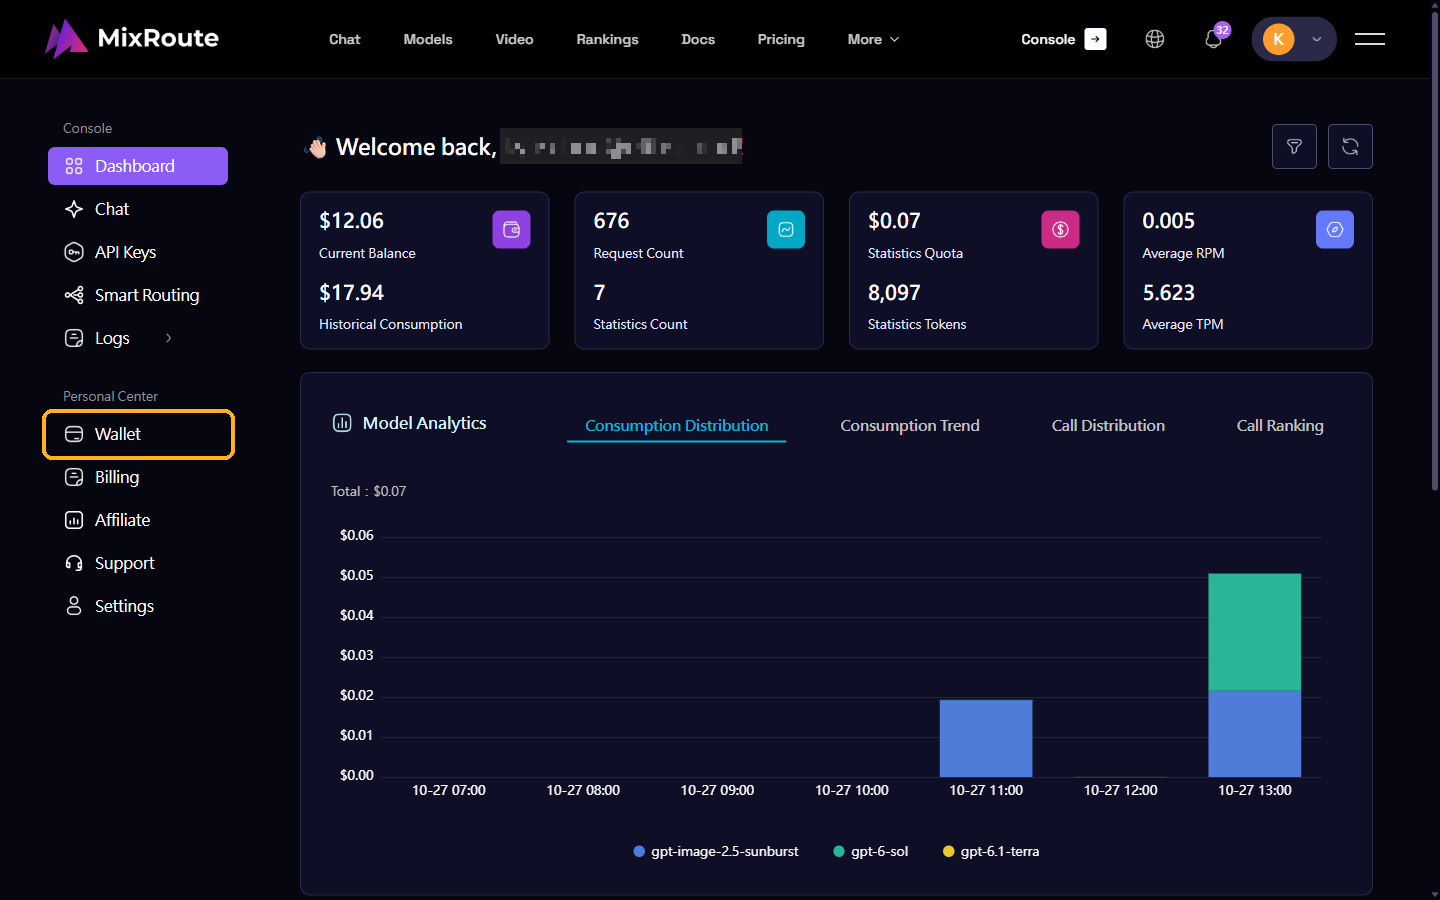Click the API Keys sidebar icon
The image size is (1440, 900).
point(74,252)
